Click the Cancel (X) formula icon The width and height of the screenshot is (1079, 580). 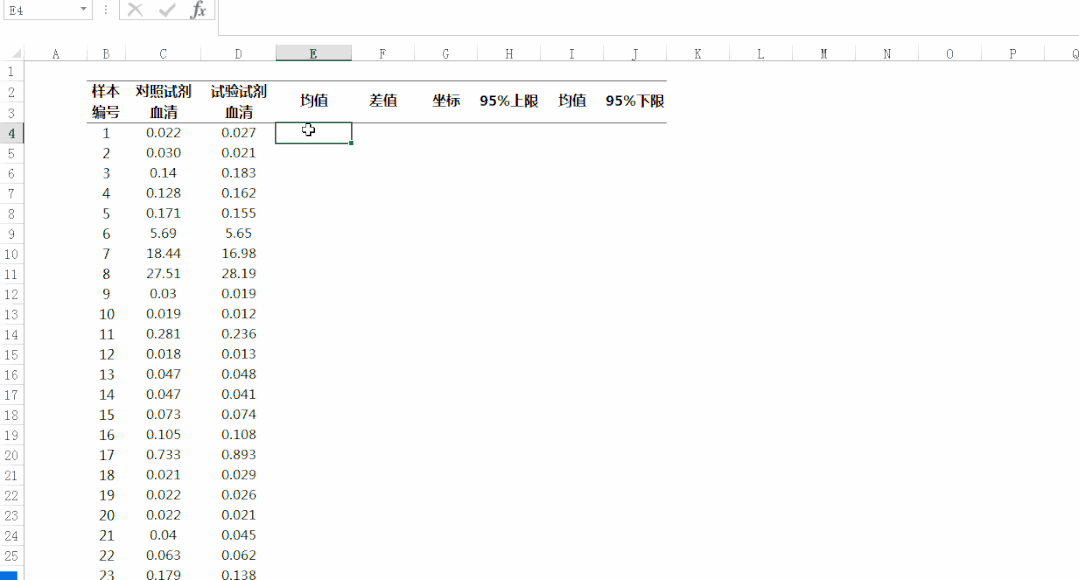[x=135, y=10]
